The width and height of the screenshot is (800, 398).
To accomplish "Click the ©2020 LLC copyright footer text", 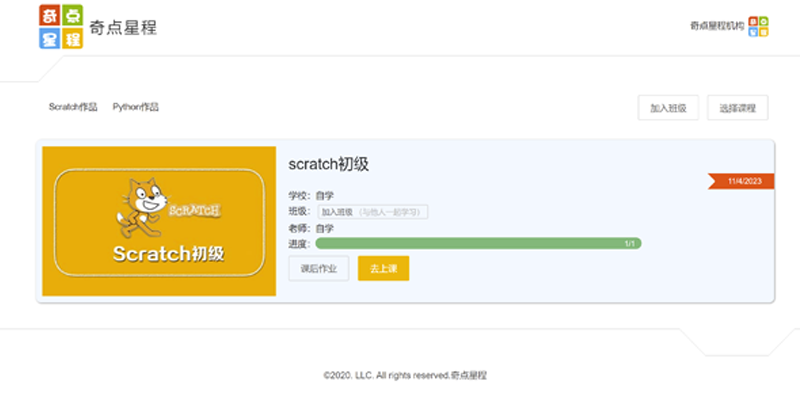I will click(x=405, y=376).
